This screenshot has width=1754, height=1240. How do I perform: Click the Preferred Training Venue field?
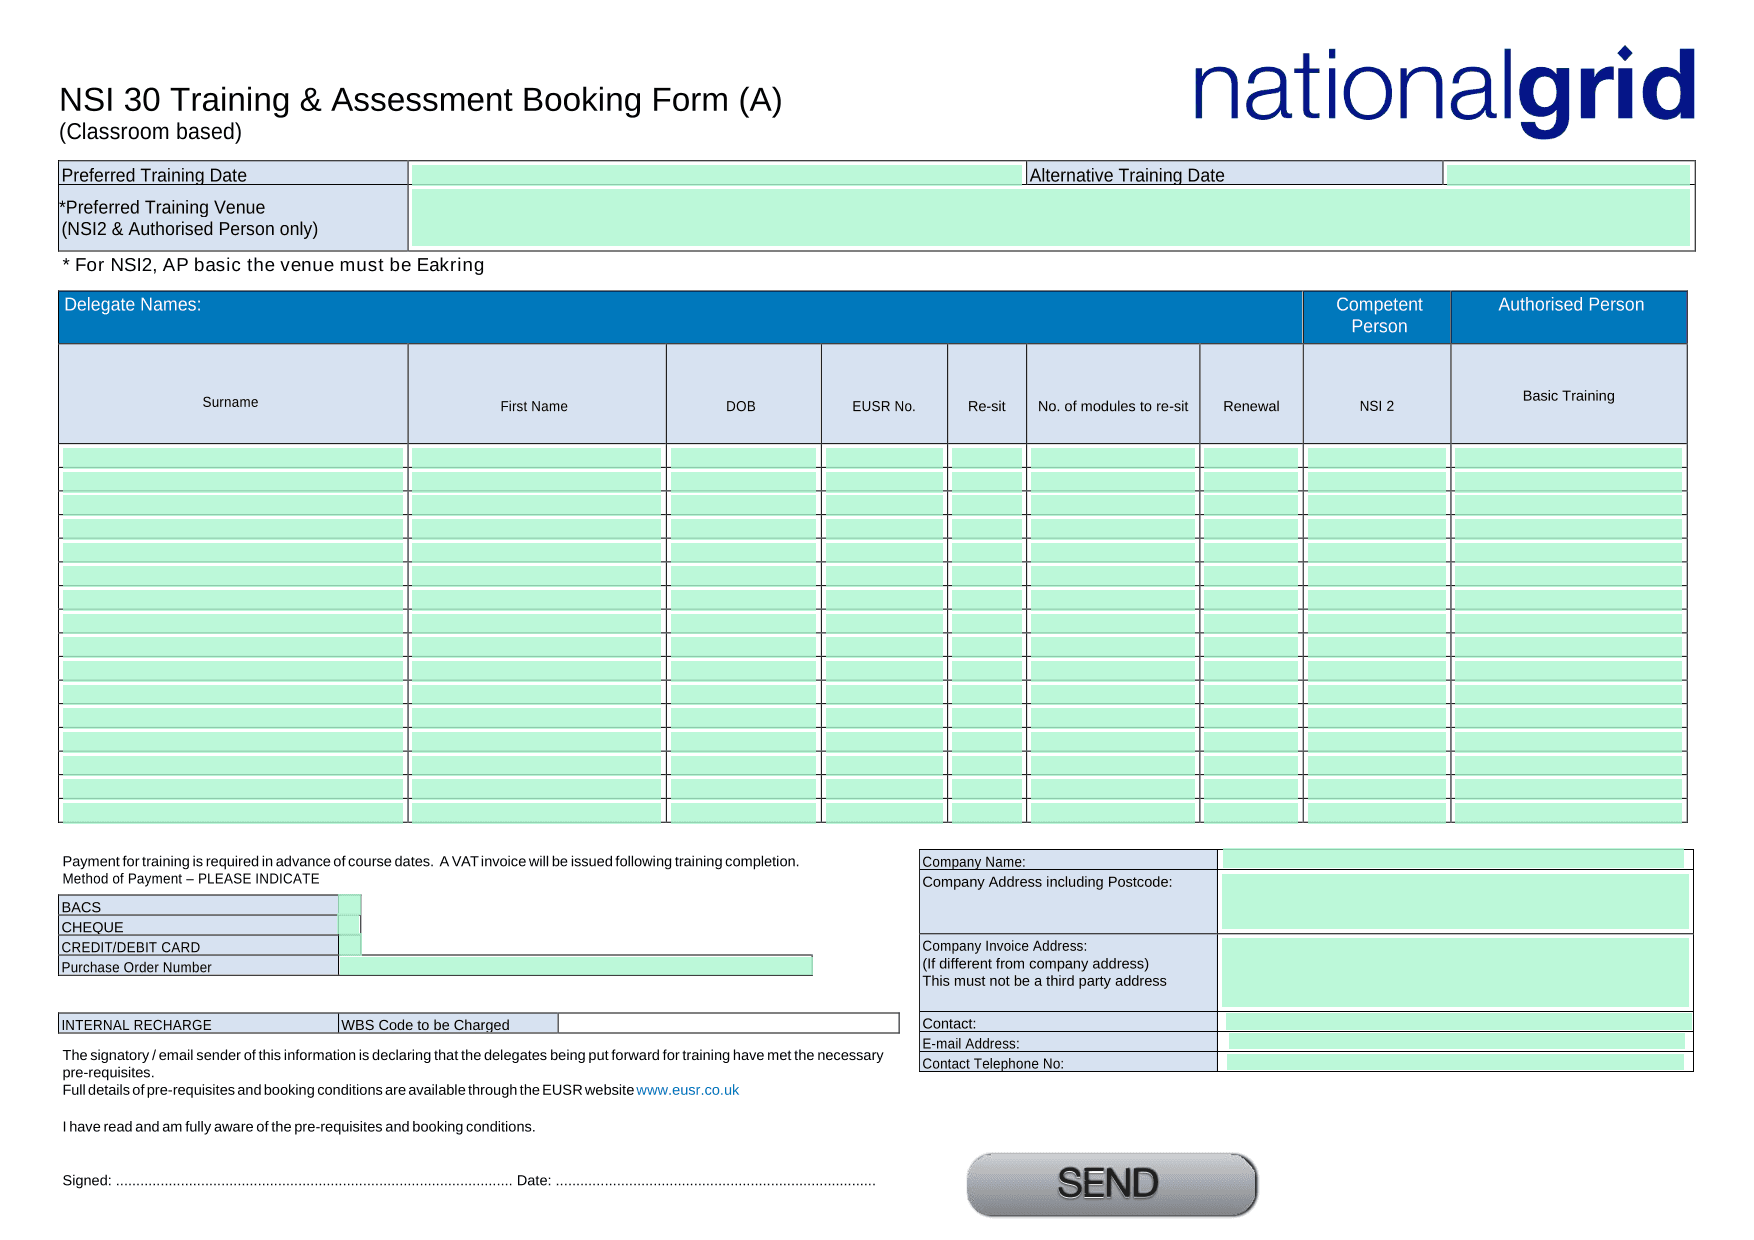1050,217
